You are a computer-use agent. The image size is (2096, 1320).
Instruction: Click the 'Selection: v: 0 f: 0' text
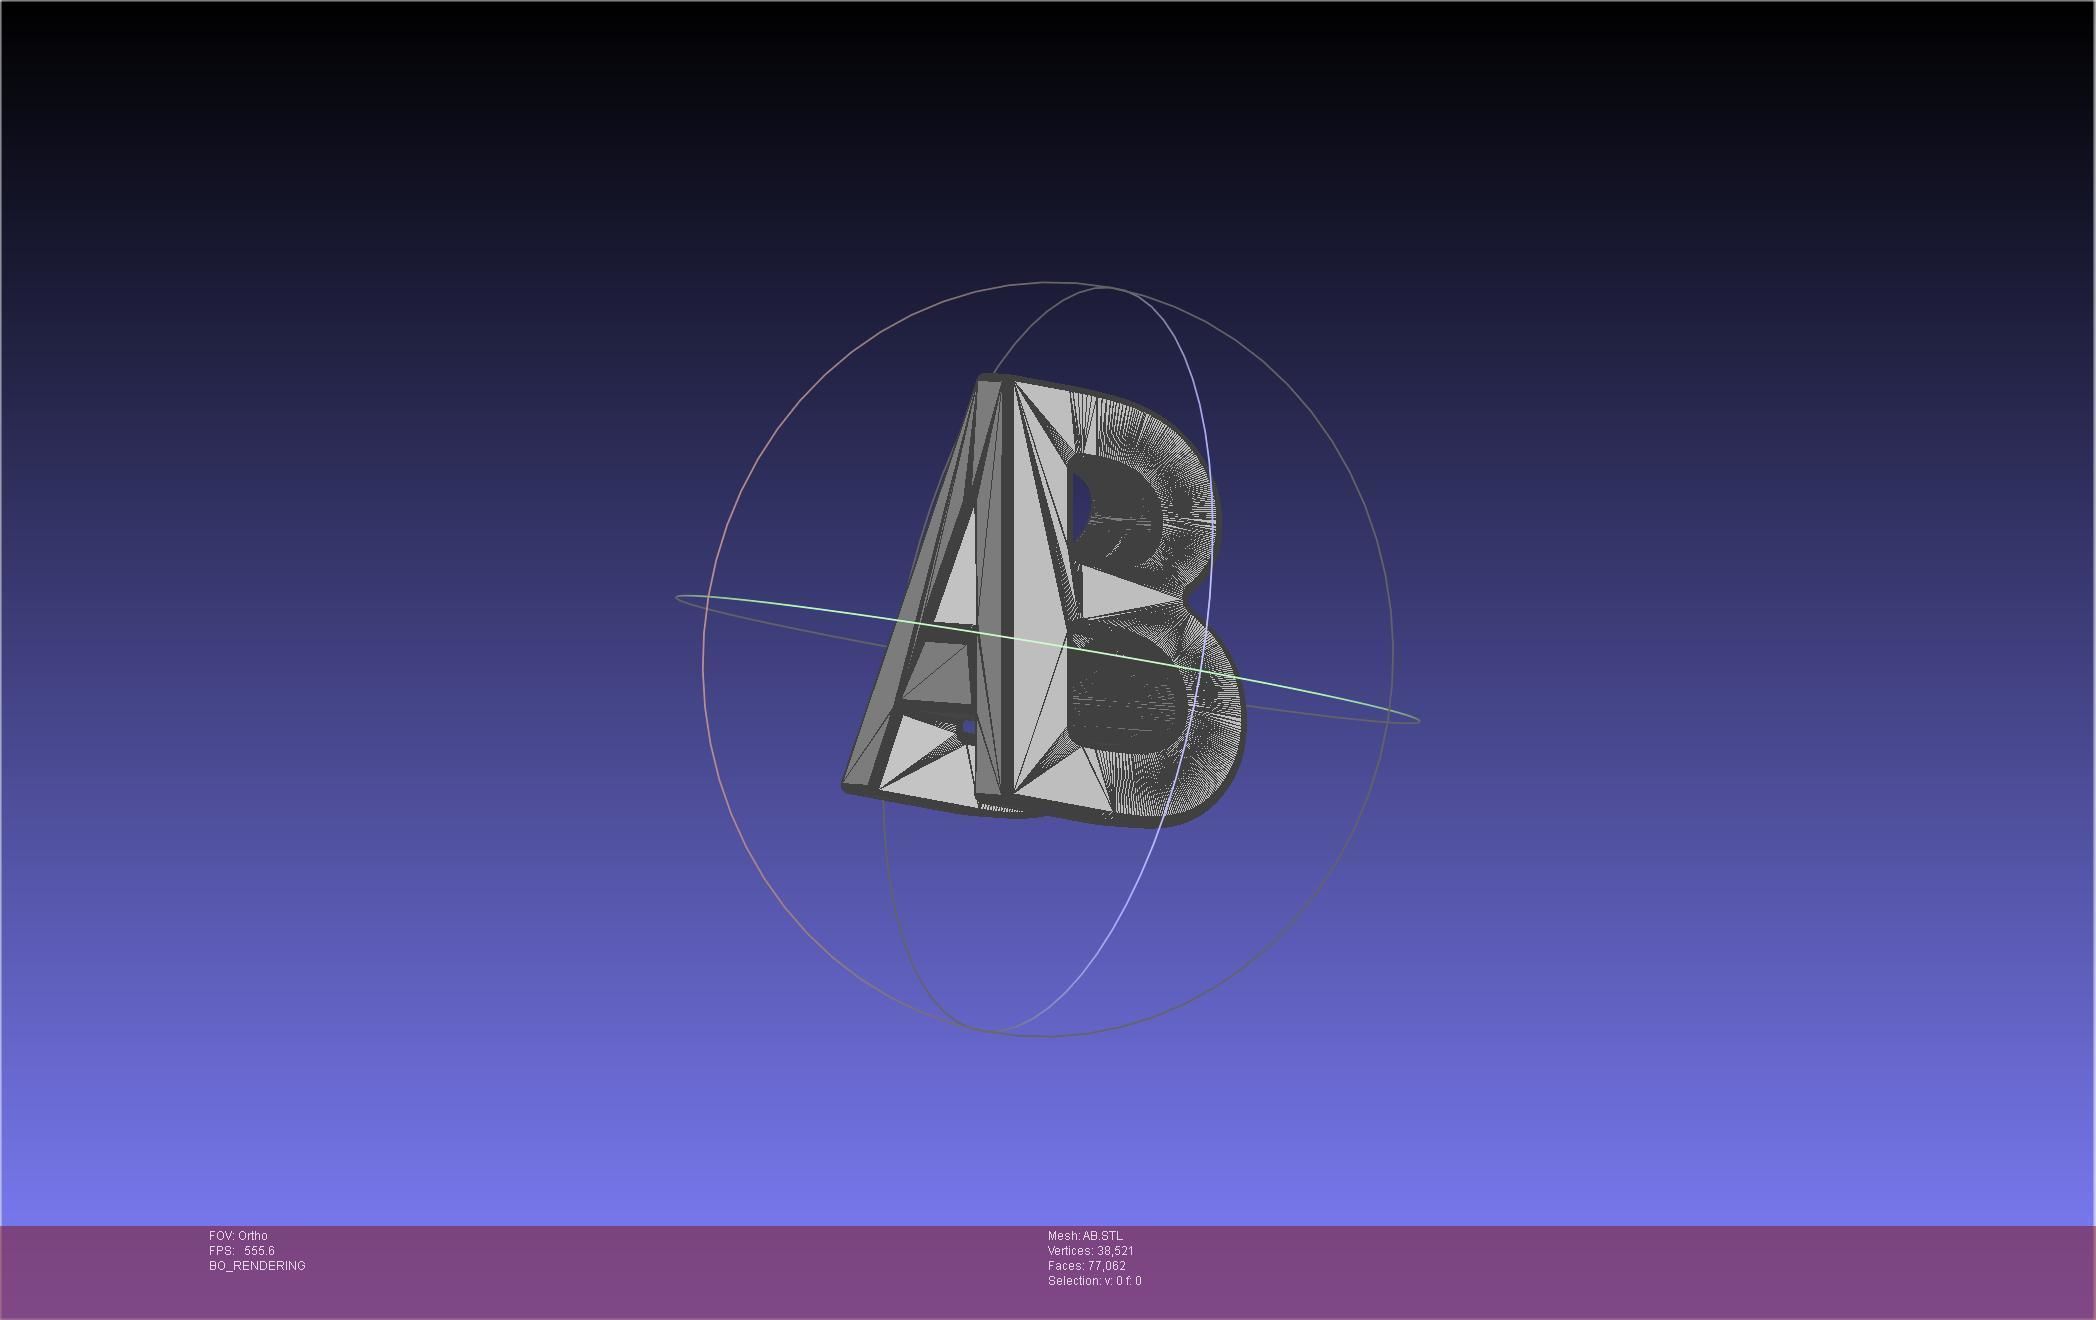[x=1095, y=1281]
